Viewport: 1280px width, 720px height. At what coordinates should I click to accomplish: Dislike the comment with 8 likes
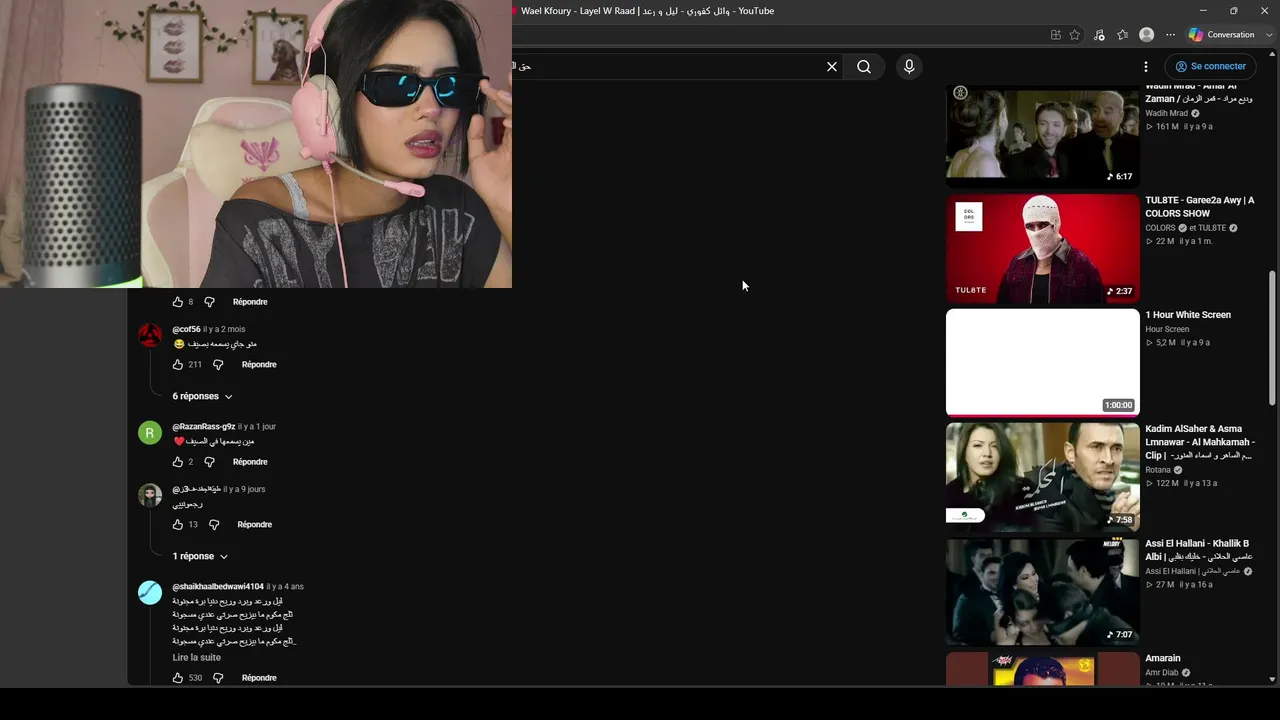pyautogui.click(x=209, y=302)
